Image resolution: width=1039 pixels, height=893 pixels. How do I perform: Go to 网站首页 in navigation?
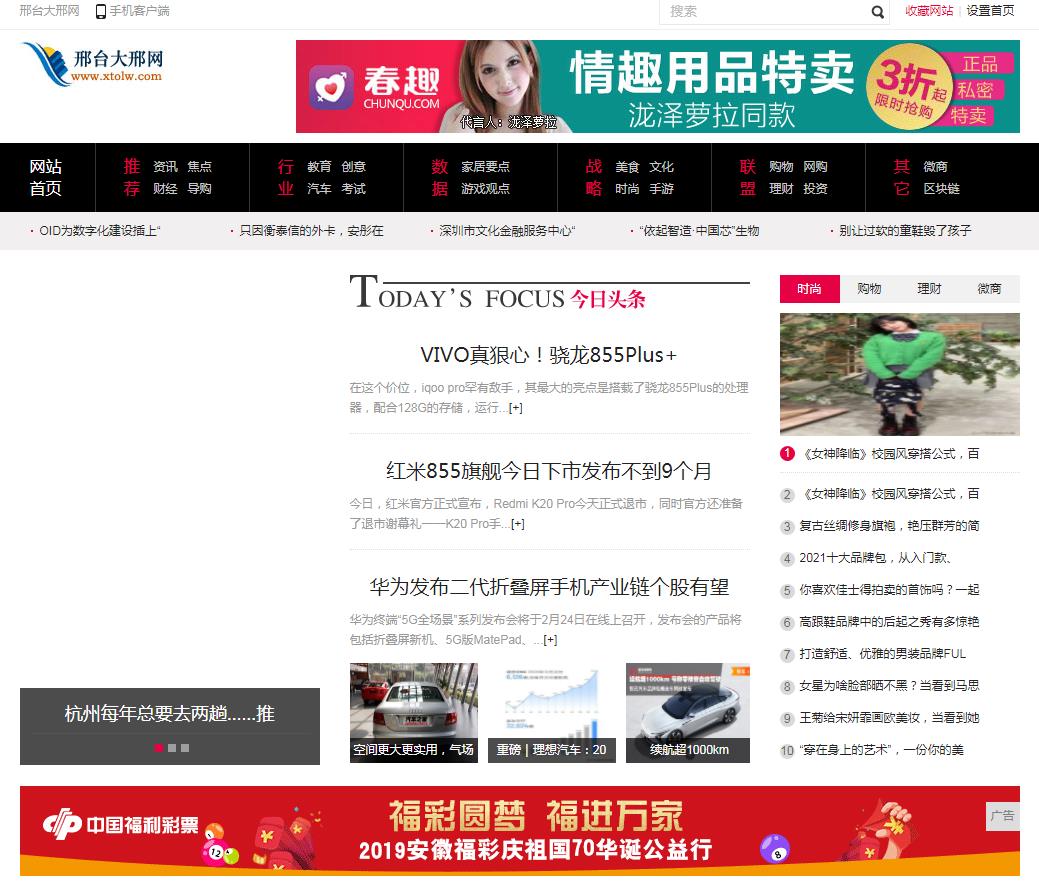(46, 178)
